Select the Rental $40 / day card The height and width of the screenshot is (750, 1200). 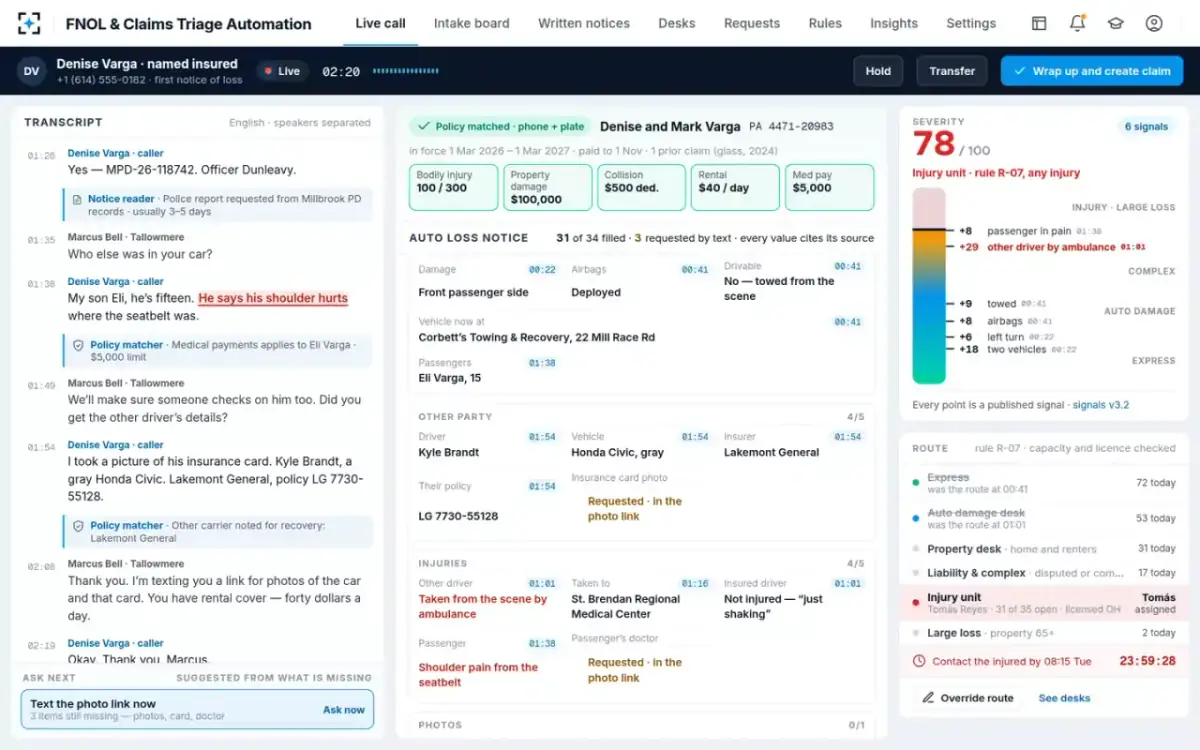(x=735, y=187)
